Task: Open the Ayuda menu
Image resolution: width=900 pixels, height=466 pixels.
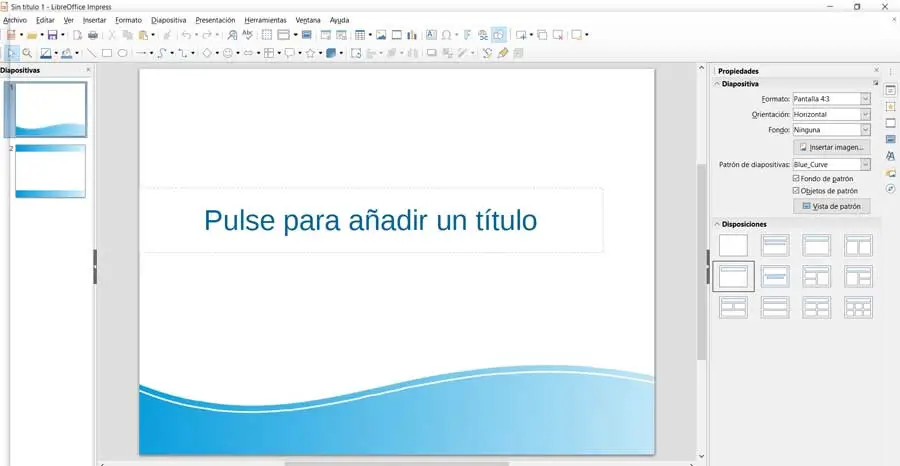Action: coord(339,20)
